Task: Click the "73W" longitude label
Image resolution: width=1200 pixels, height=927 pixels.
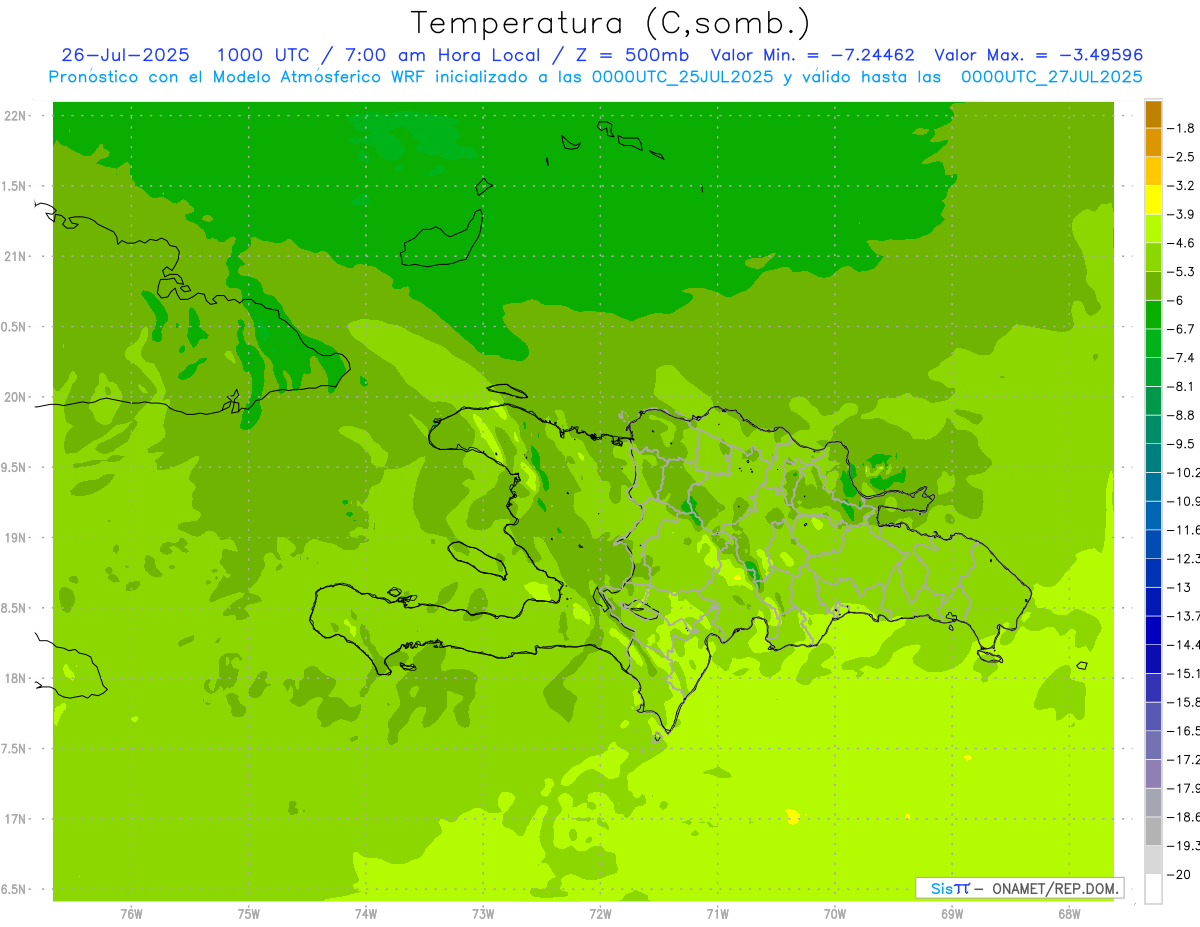Action: click(483, 914)
